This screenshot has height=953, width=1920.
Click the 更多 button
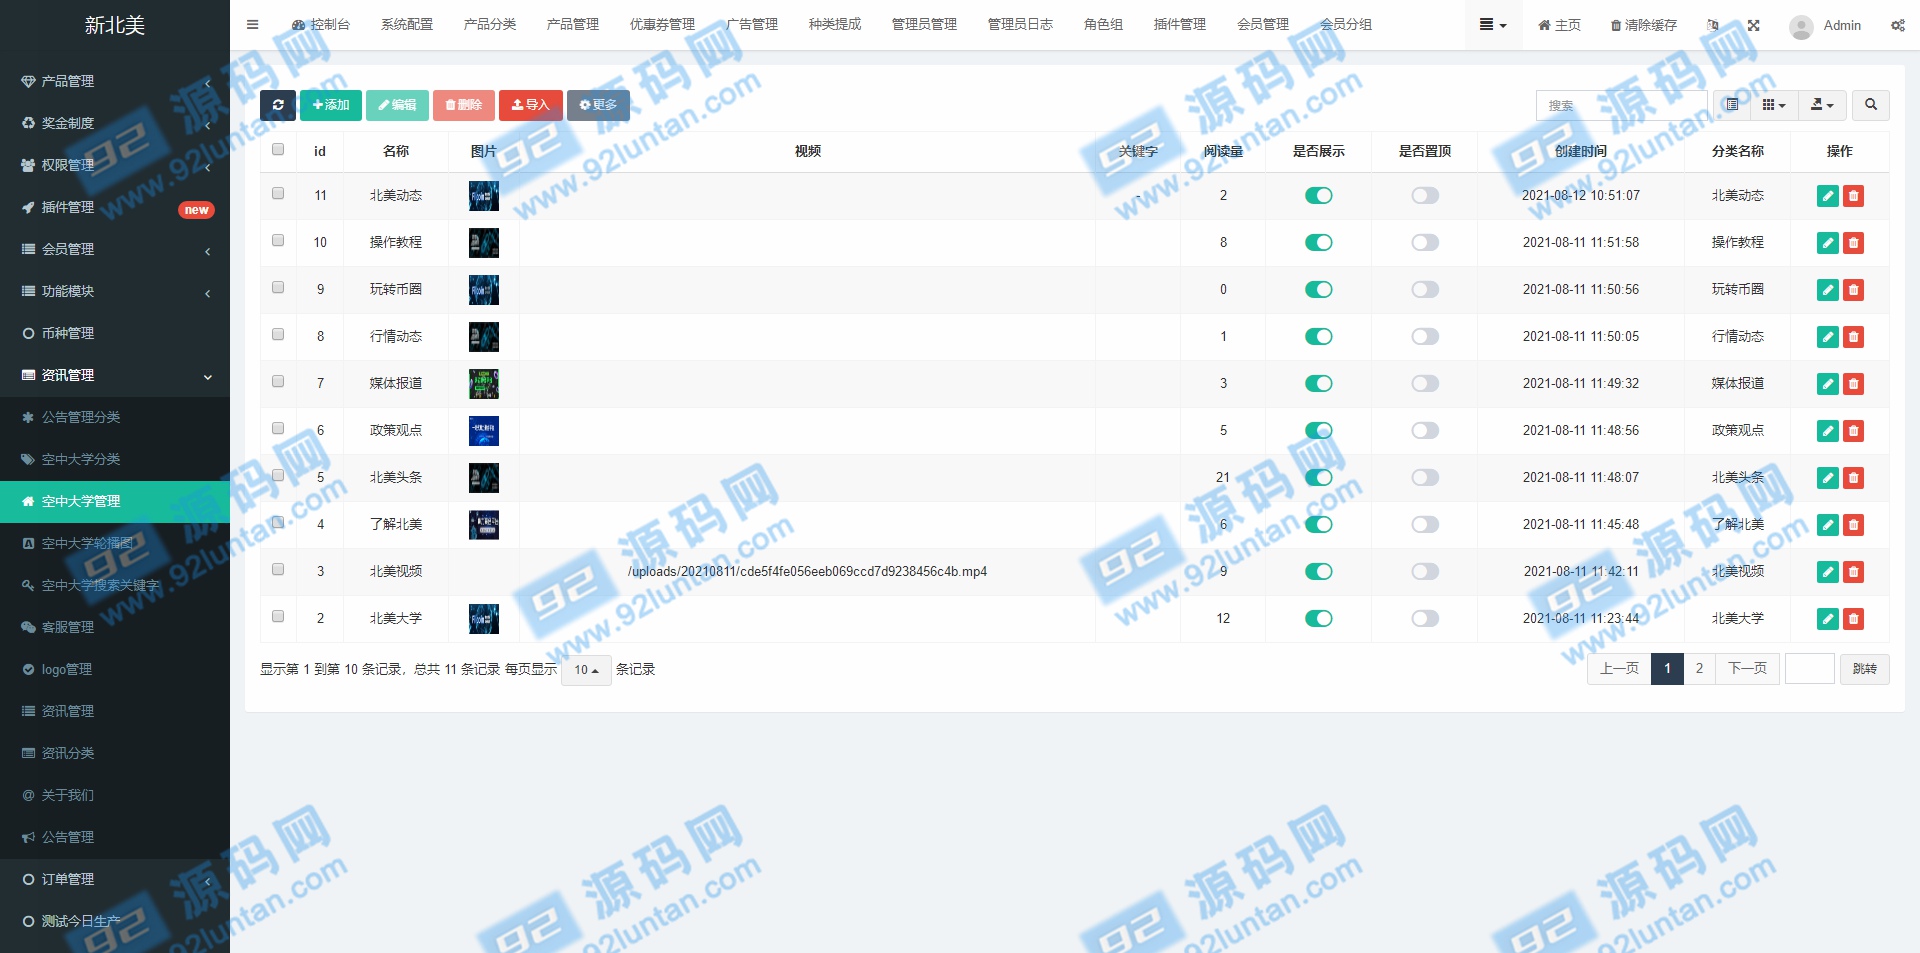point(598,105)
